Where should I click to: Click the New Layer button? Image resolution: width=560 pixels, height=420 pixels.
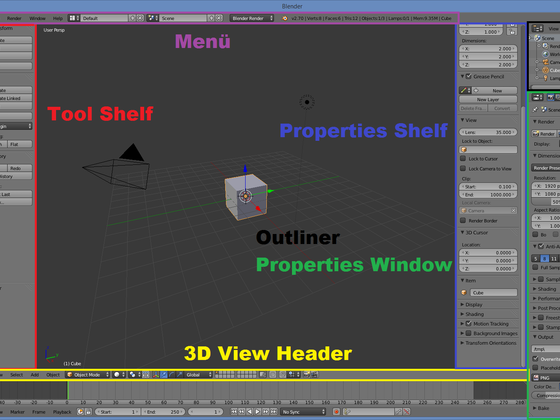[x=488, y=99]
